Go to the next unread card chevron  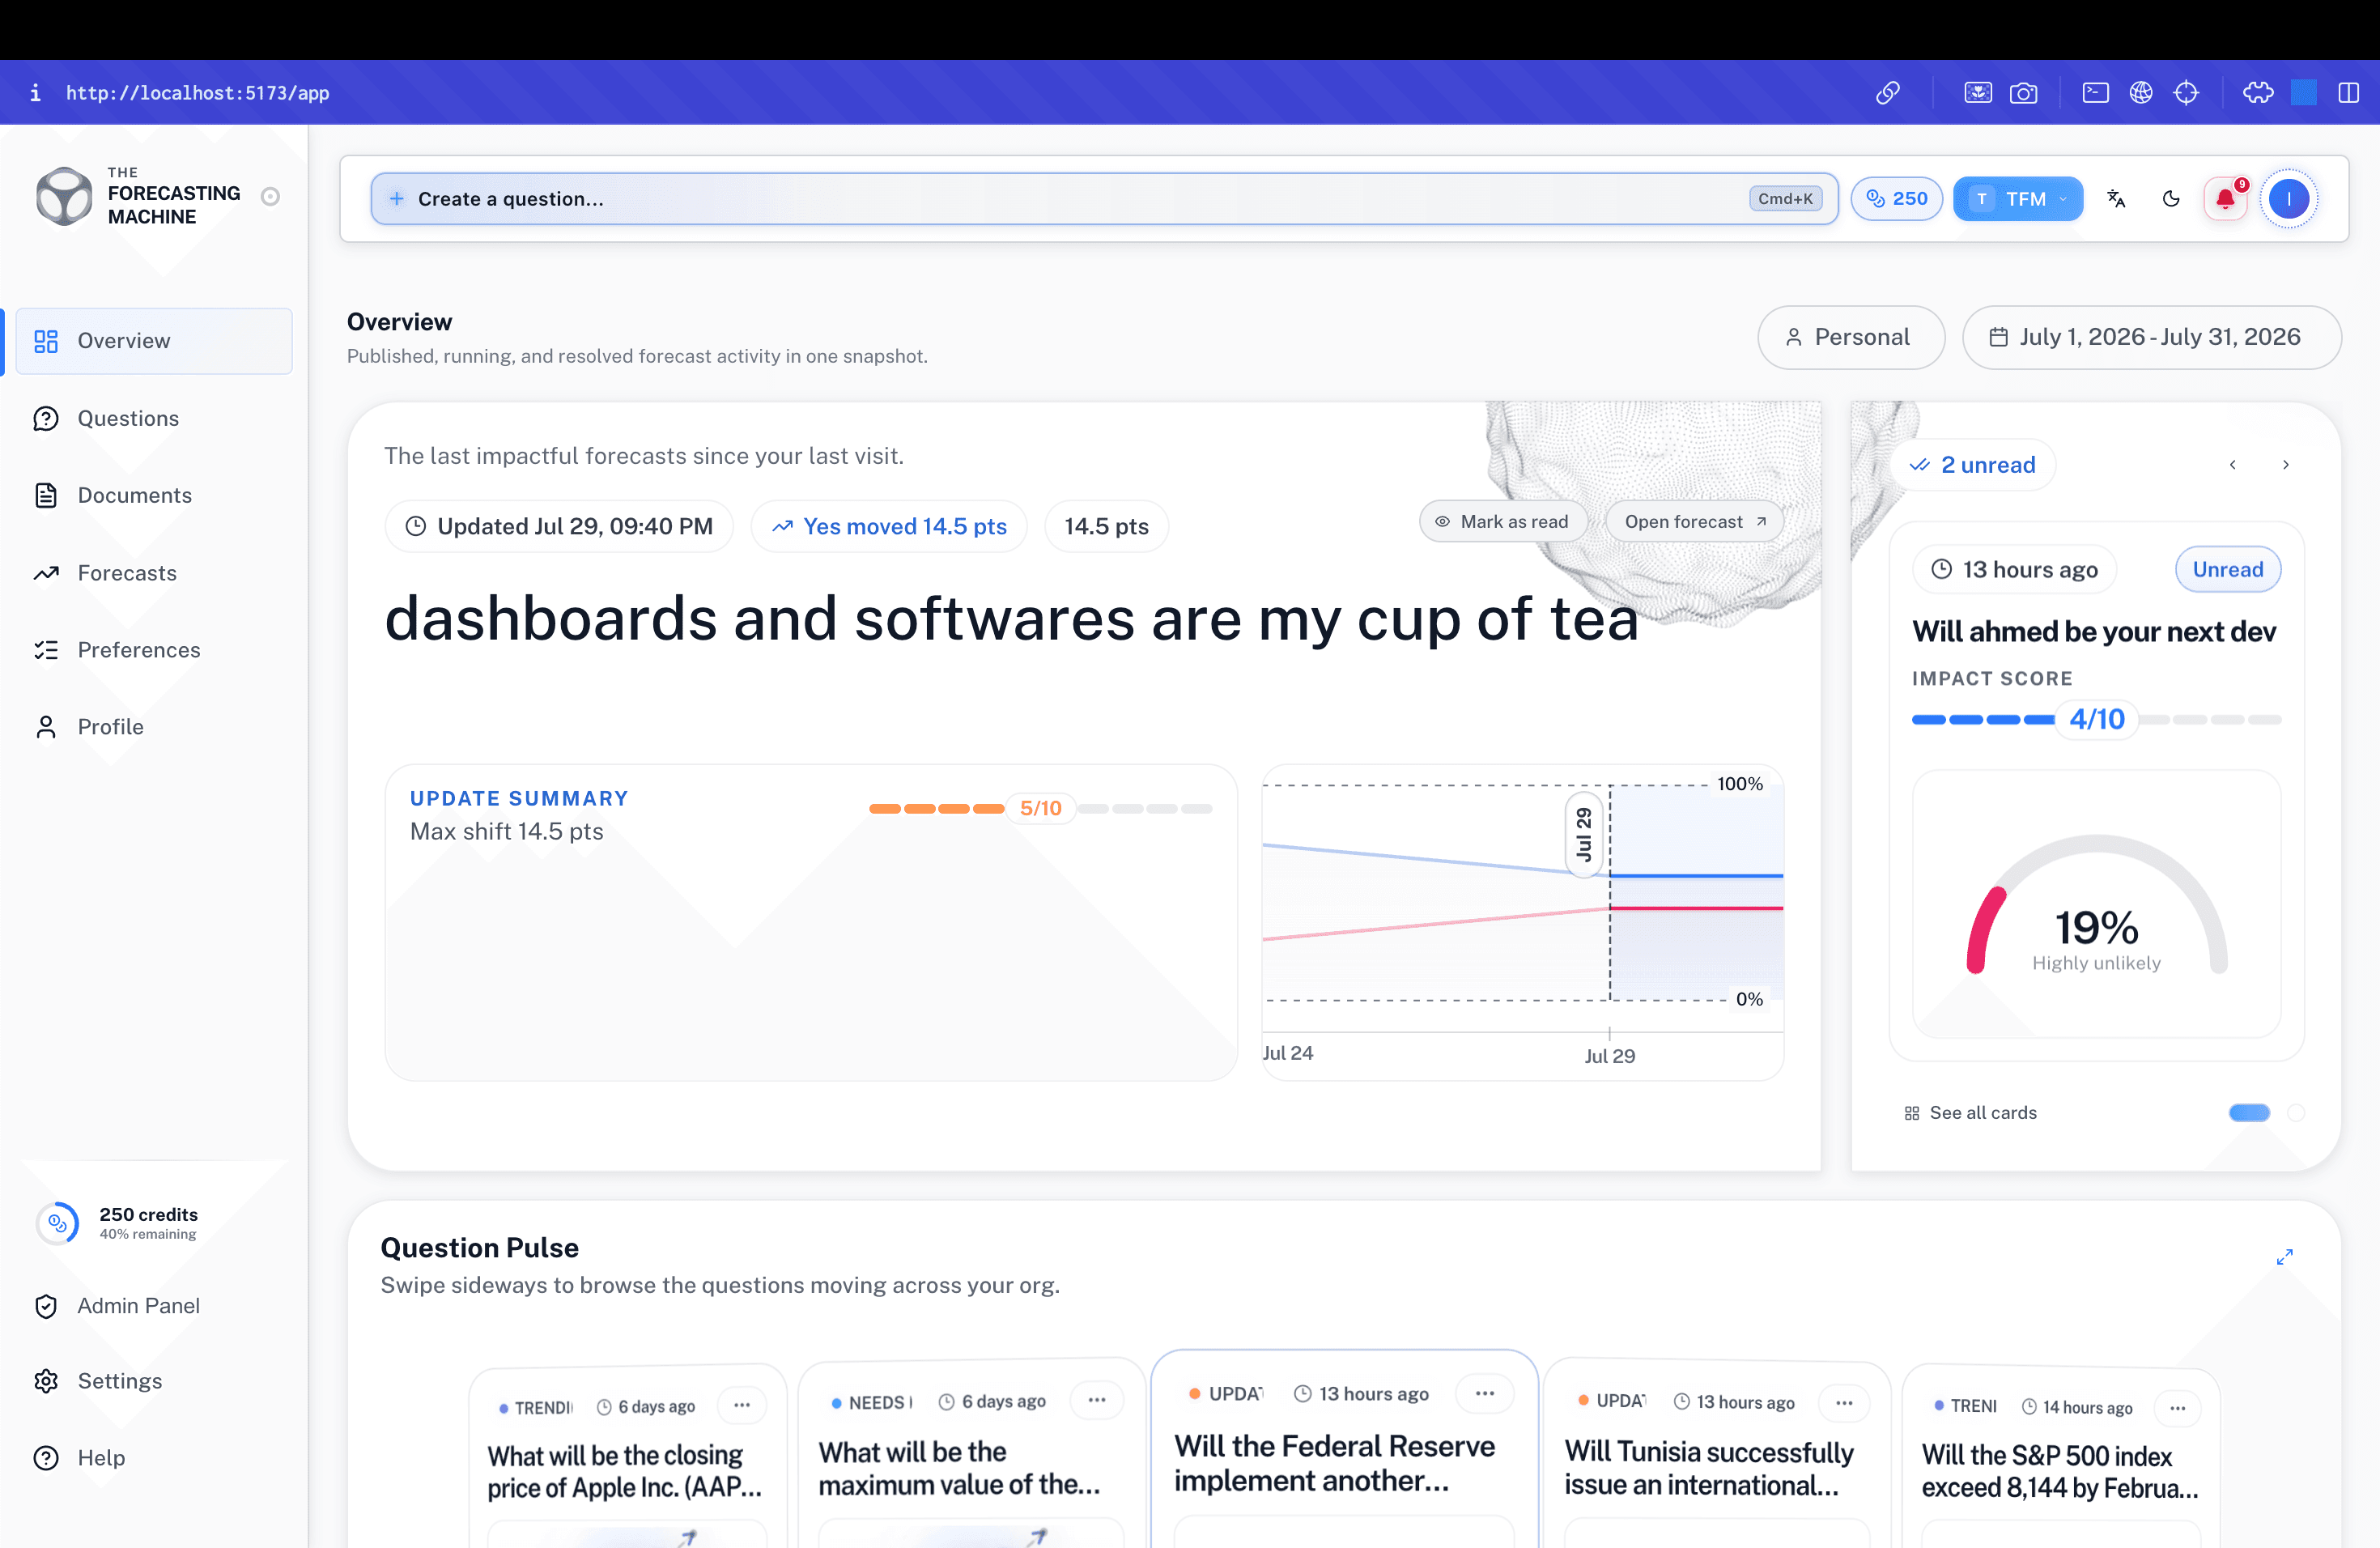pos(2285,465)
